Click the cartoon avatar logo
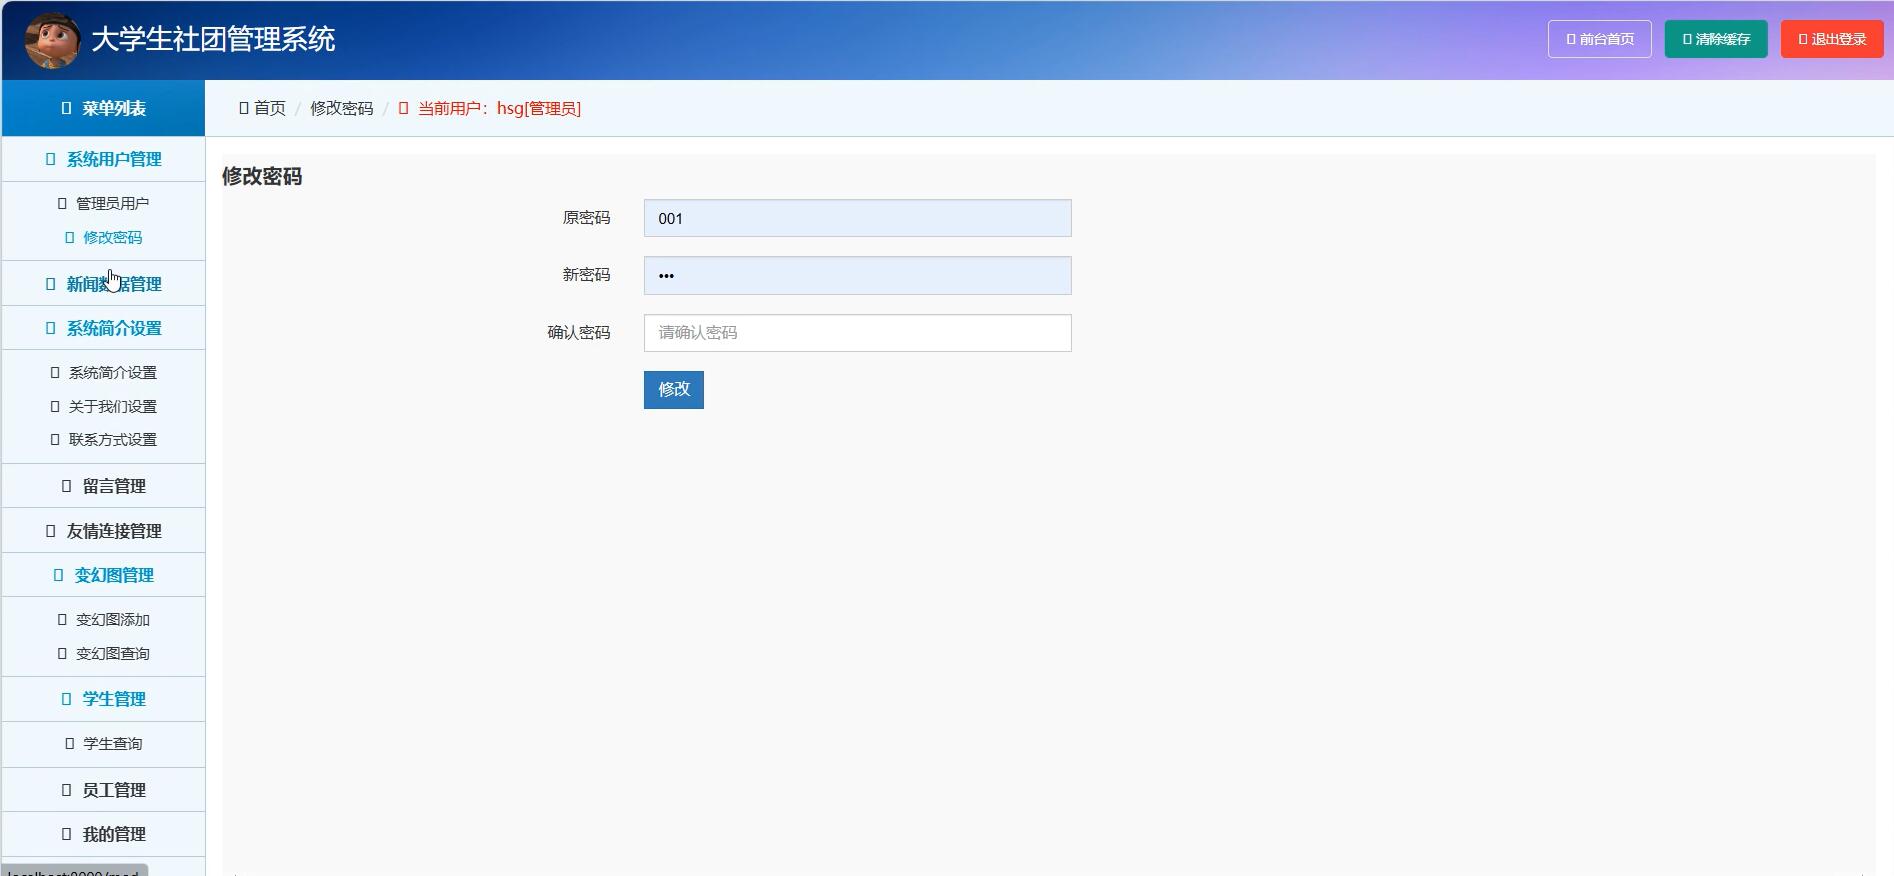The height and width of the screenshot is (876, 1894). (x=52, y=40)
